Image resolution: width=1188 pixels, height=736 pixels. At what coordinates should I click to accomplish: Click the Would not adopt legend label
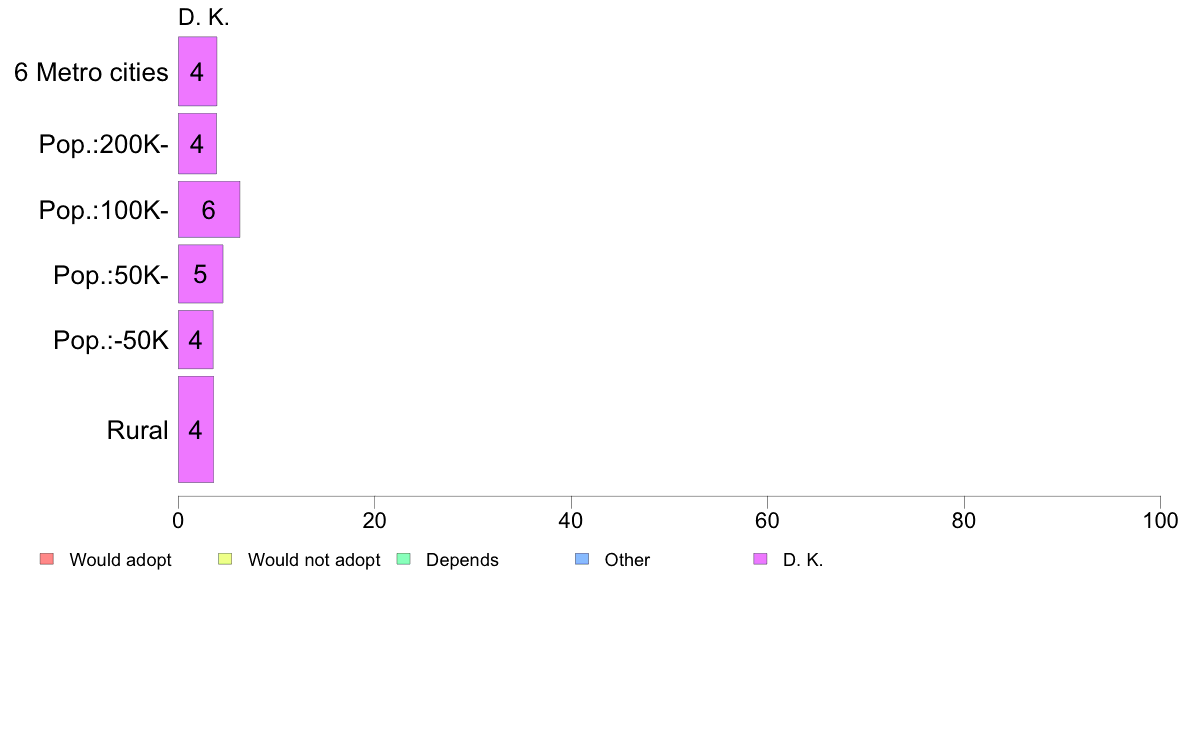point(314,560)
